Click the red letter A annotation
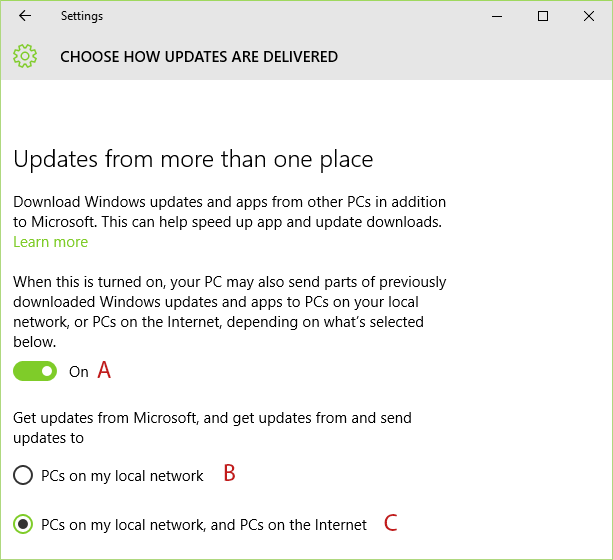This screenshot has height=560, width=613. click(x=104, y=370)
